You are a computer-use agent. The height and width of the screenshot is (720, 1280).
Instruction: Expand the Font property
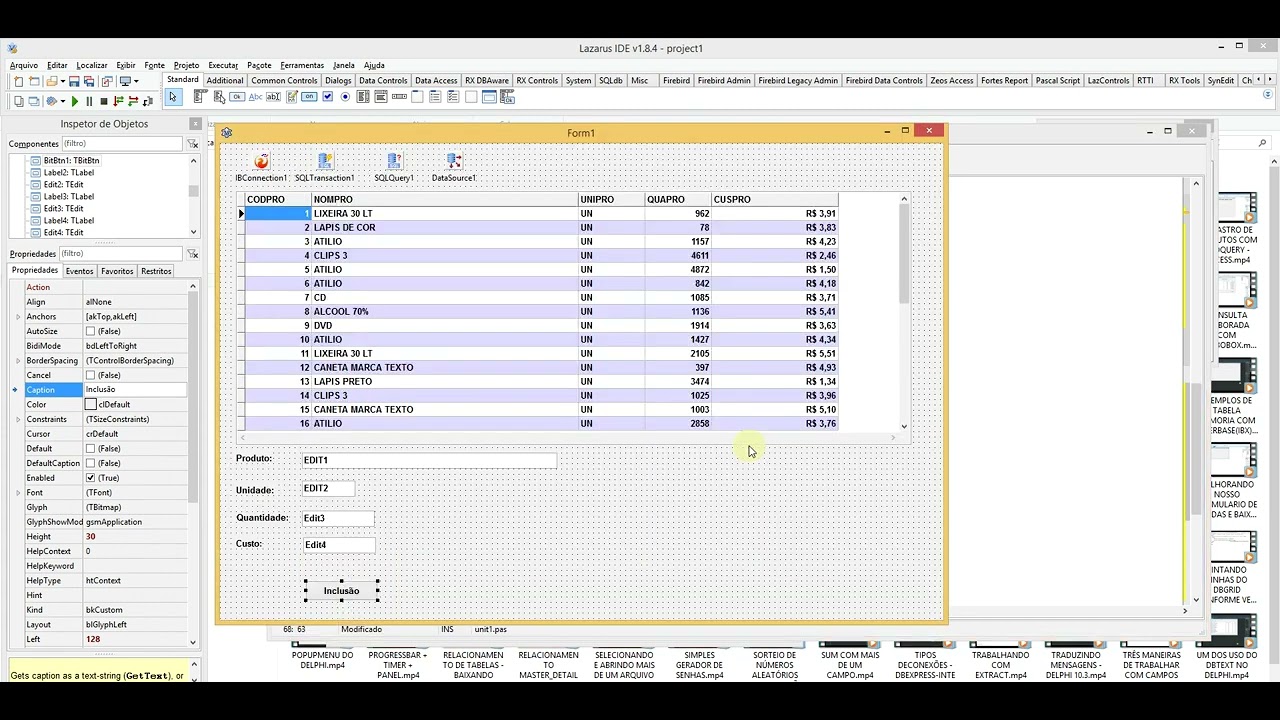click(x=17, y=493)
